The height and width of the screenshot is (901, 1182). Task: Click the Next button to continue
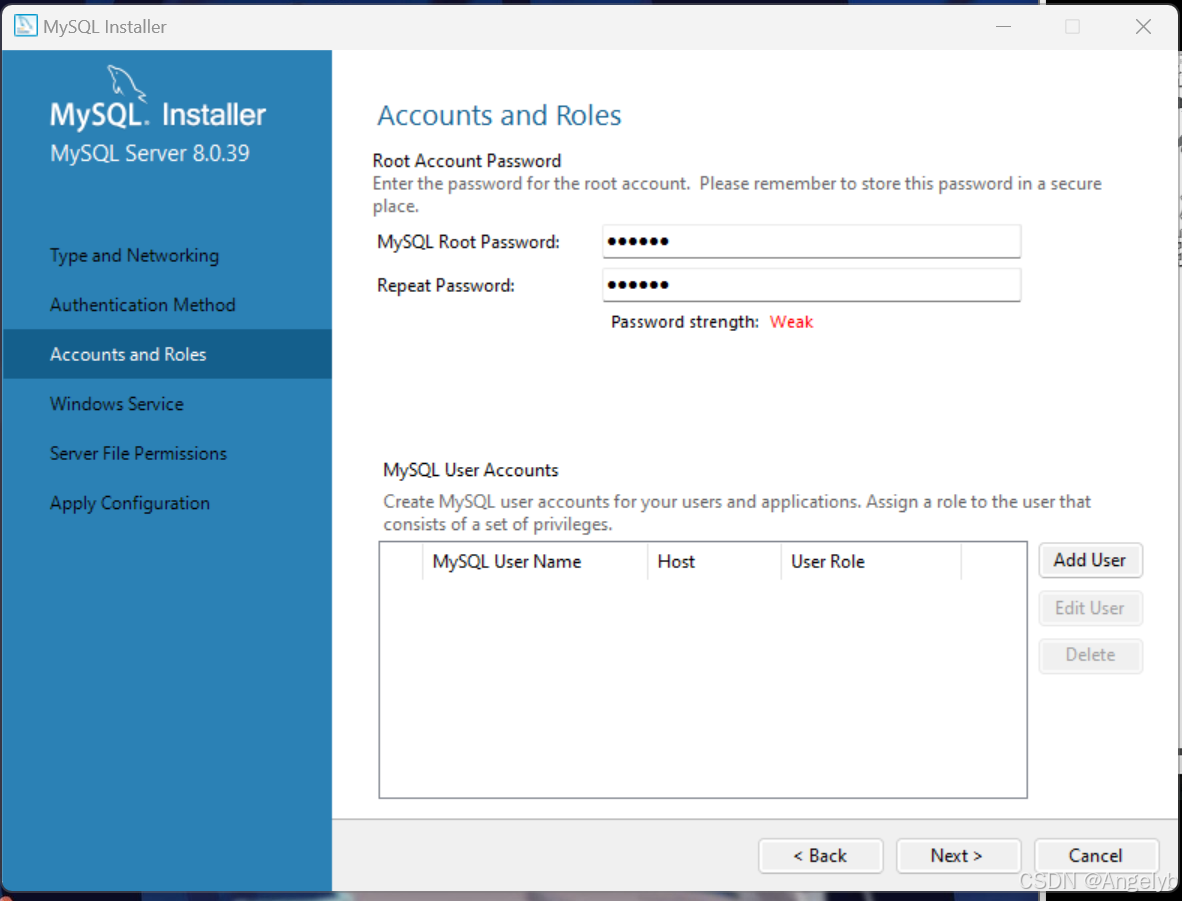(x=957, y=855)
